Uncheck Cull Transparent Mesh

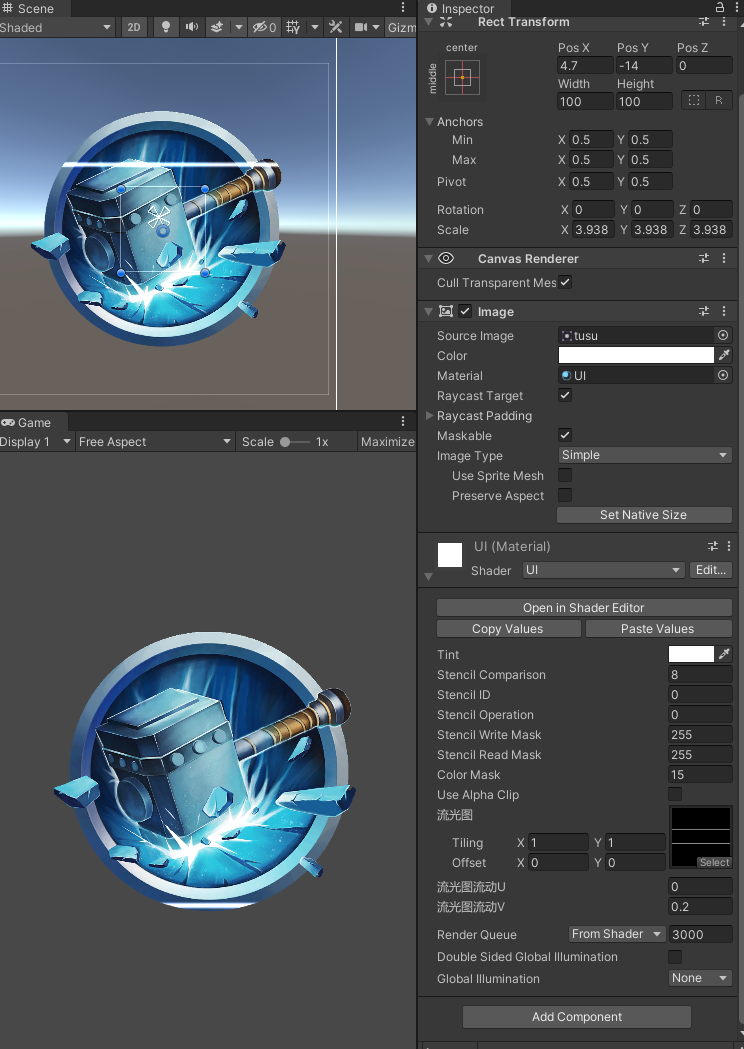(565, 282)
